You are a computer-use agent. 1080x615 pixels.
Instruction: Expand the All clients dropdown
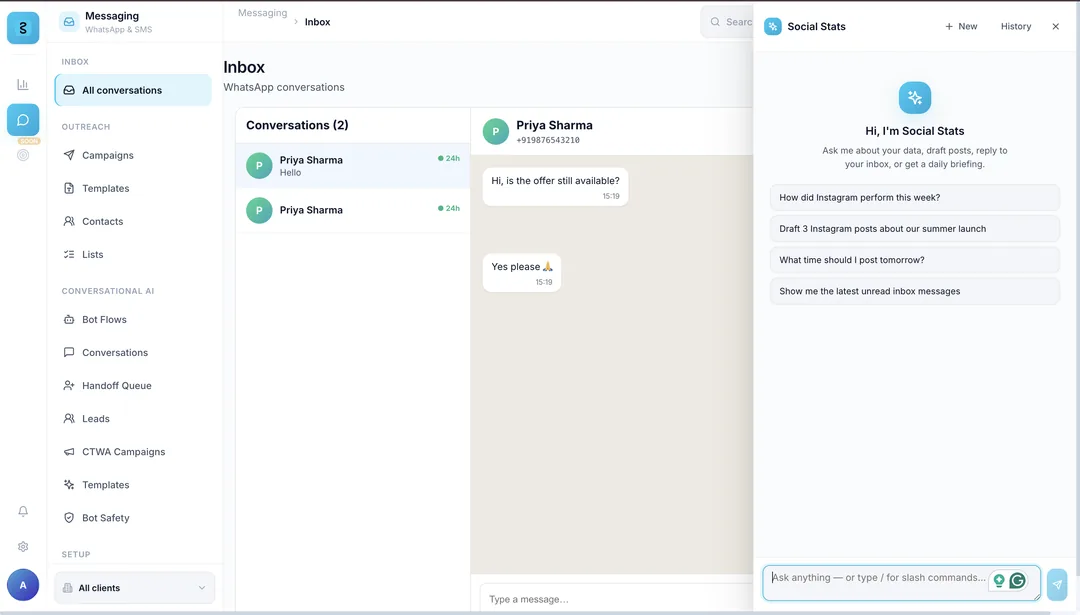click(134, 587)
